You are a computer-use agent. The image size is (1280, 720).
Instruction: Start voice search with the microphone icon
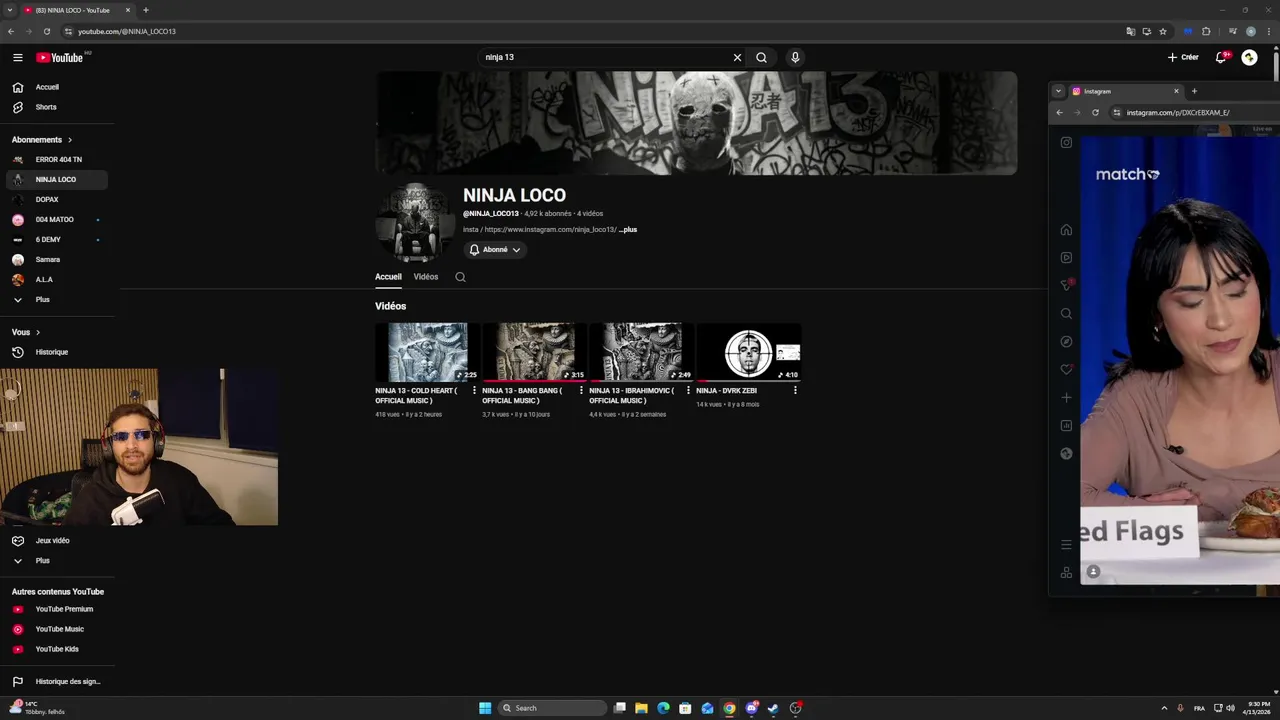(795, 58)
